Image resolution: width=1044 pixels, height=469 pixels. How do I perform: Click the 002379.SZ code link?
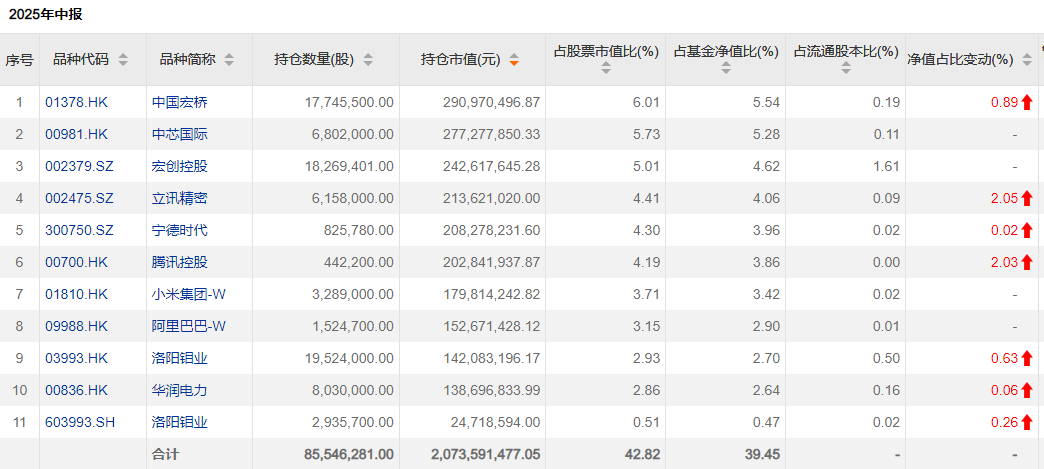[x=78, y=166]
